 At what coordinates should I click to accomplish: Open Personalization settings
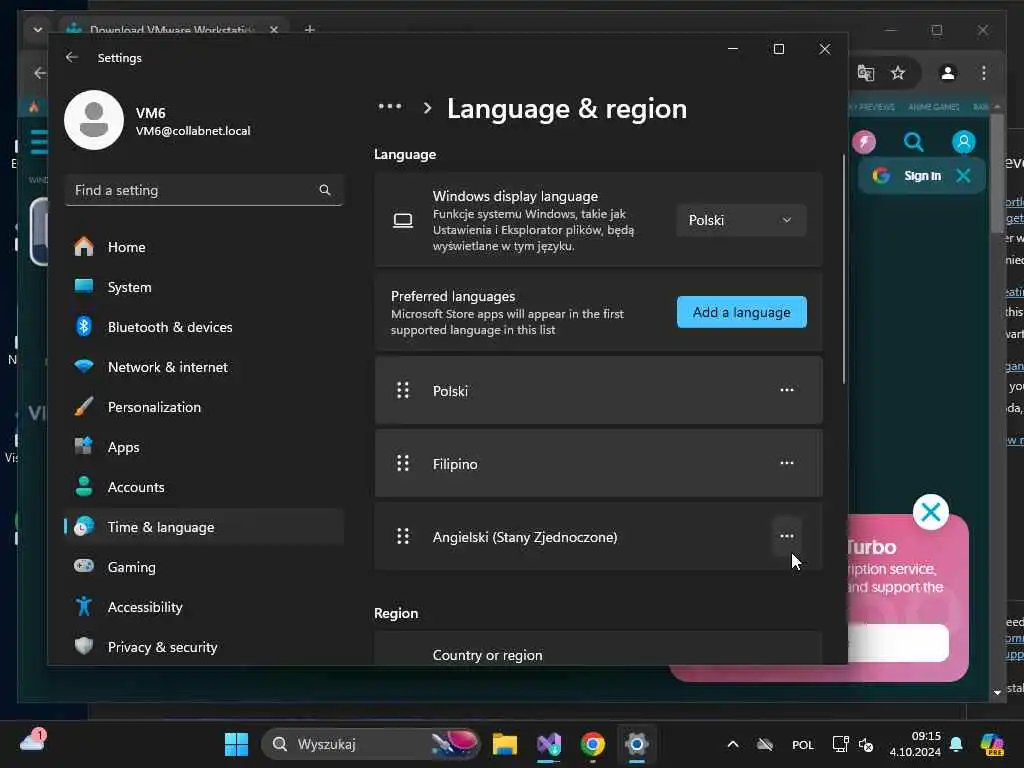pos(204,407)
